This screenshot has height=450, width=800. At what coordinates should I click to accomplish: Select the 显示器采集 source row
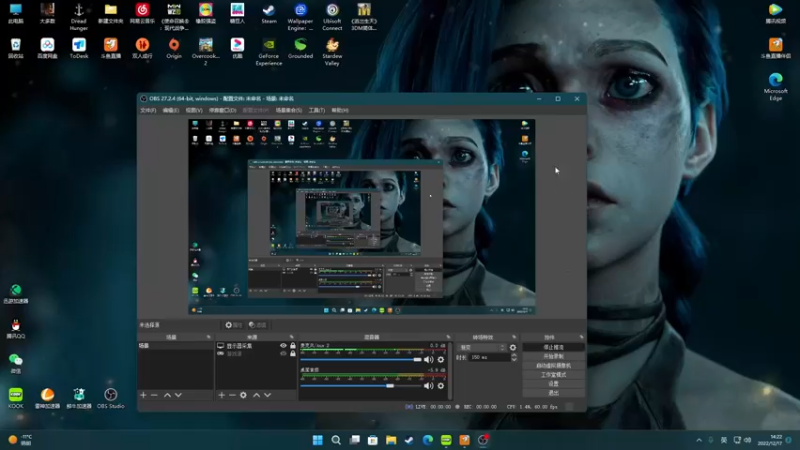coord(256,345)
